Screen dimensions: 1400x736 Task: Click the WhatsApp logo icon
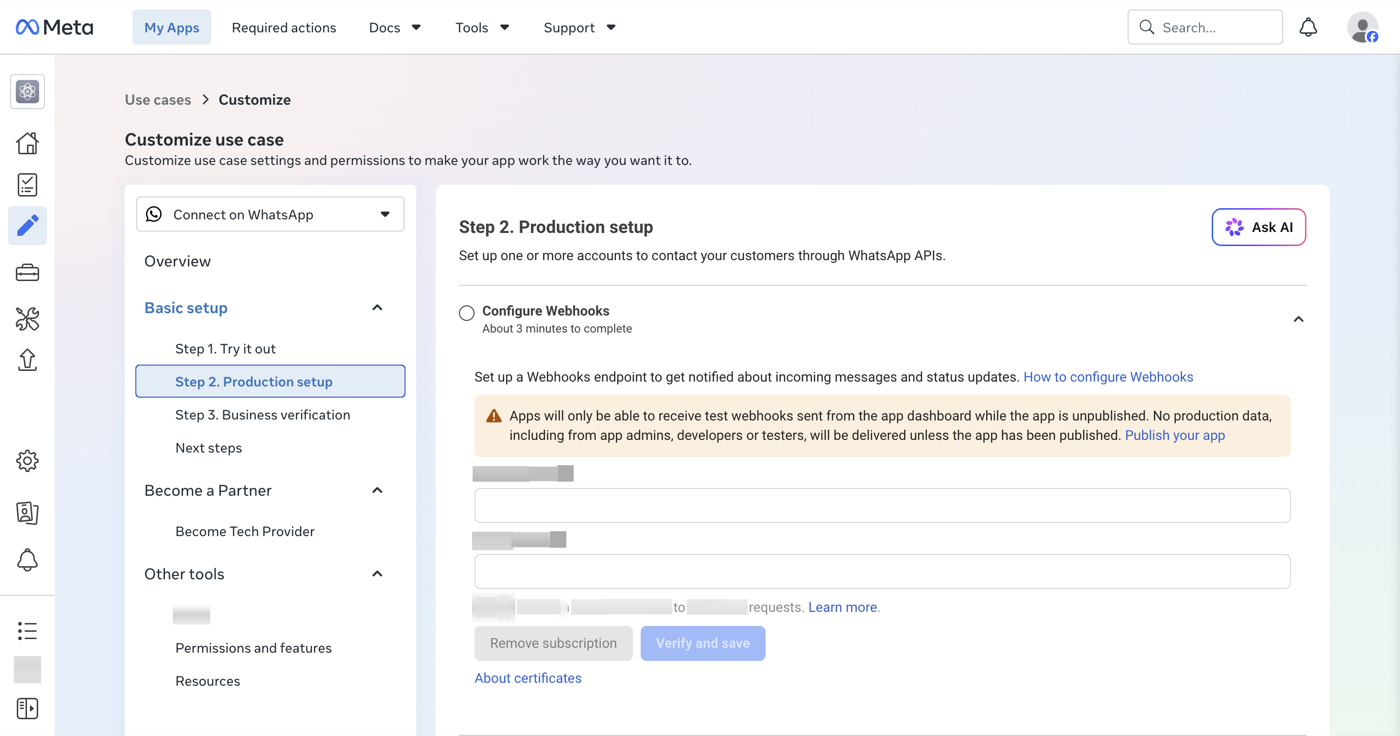(x=154, y=214)
